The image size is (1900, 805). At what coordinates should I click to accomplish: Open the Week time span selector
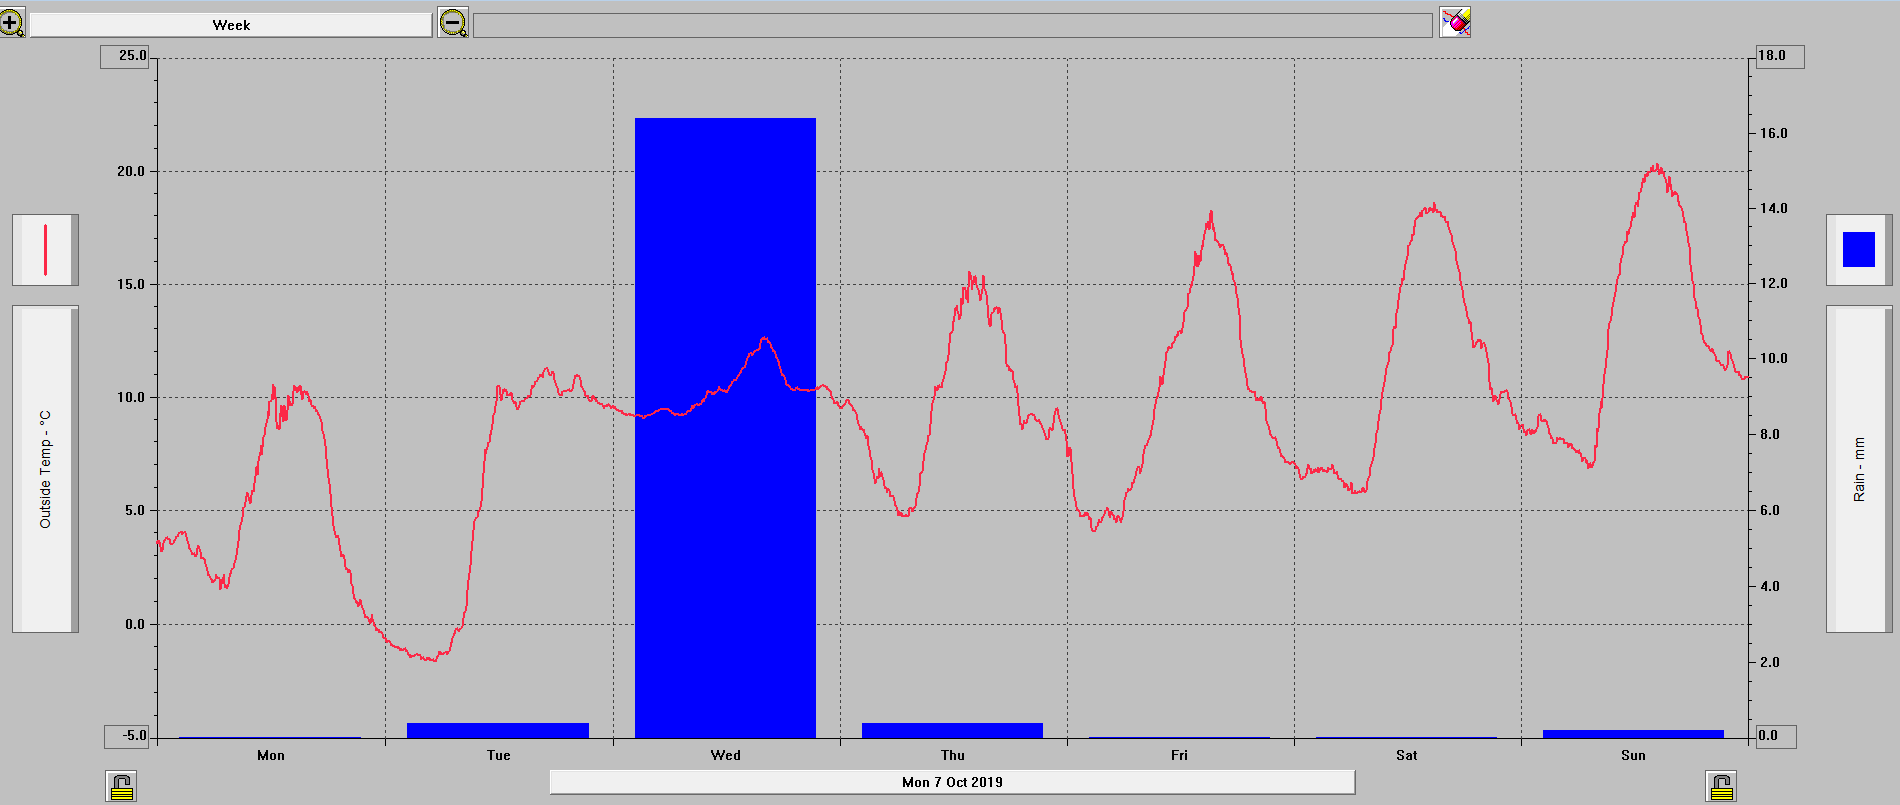pyautogui.click(x=231, y=25)
